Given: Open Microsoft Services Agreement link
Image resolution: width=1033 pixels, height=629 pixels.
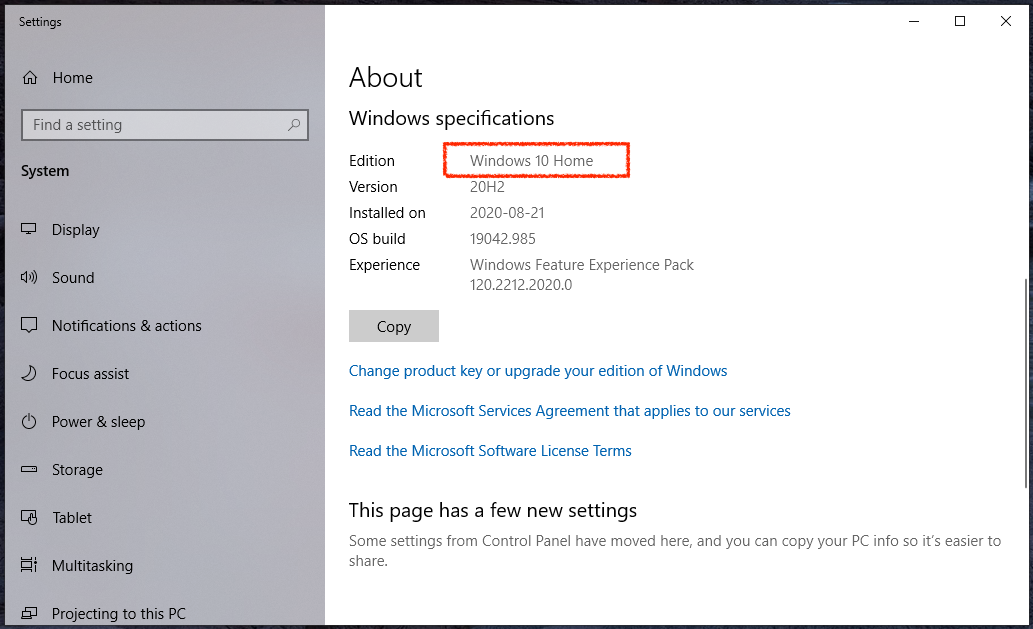Looking at the screenshot, I should (569, 411).
